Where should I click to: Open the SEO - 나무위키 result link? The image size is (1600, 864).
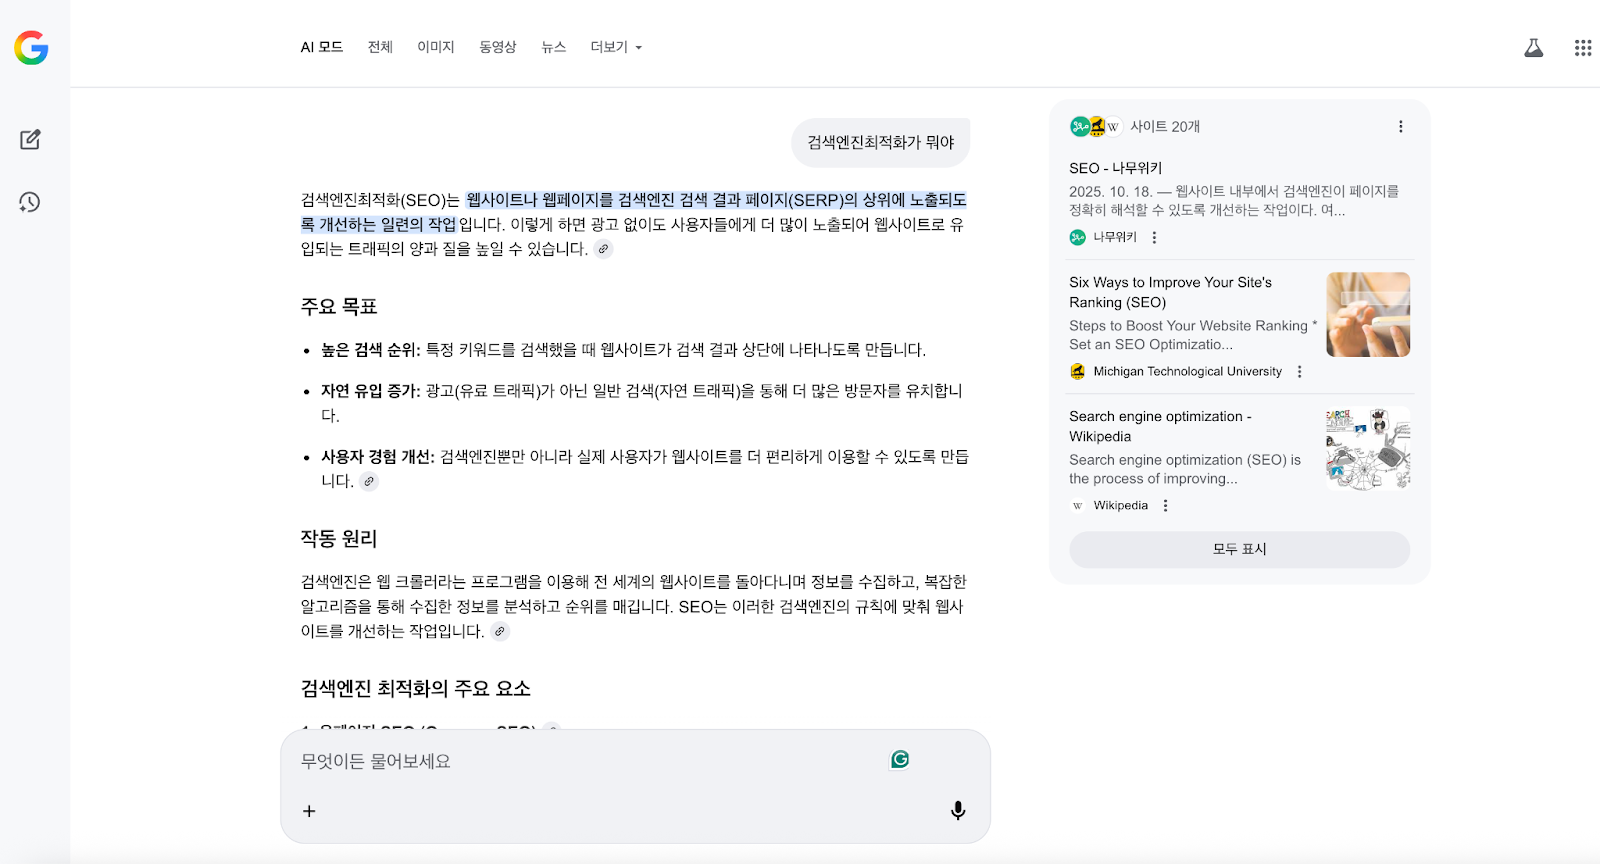(x=1115, y=168)
